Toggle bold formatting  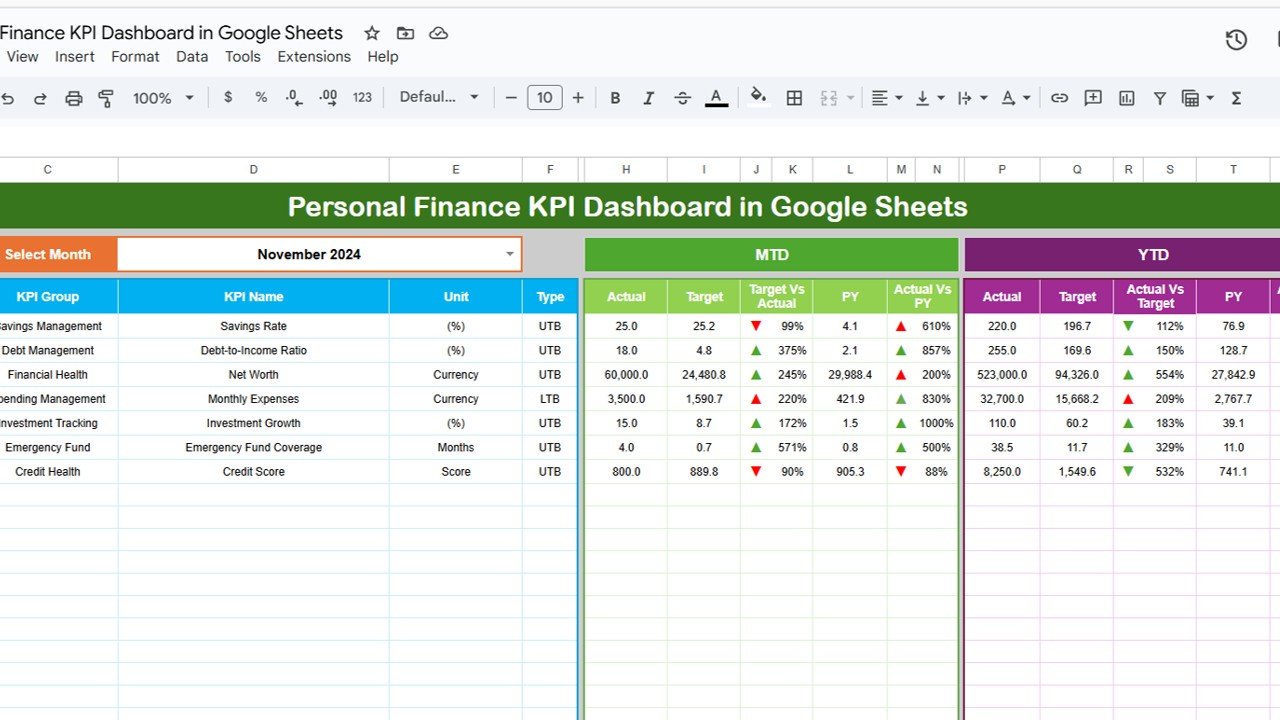click(615, 98)
